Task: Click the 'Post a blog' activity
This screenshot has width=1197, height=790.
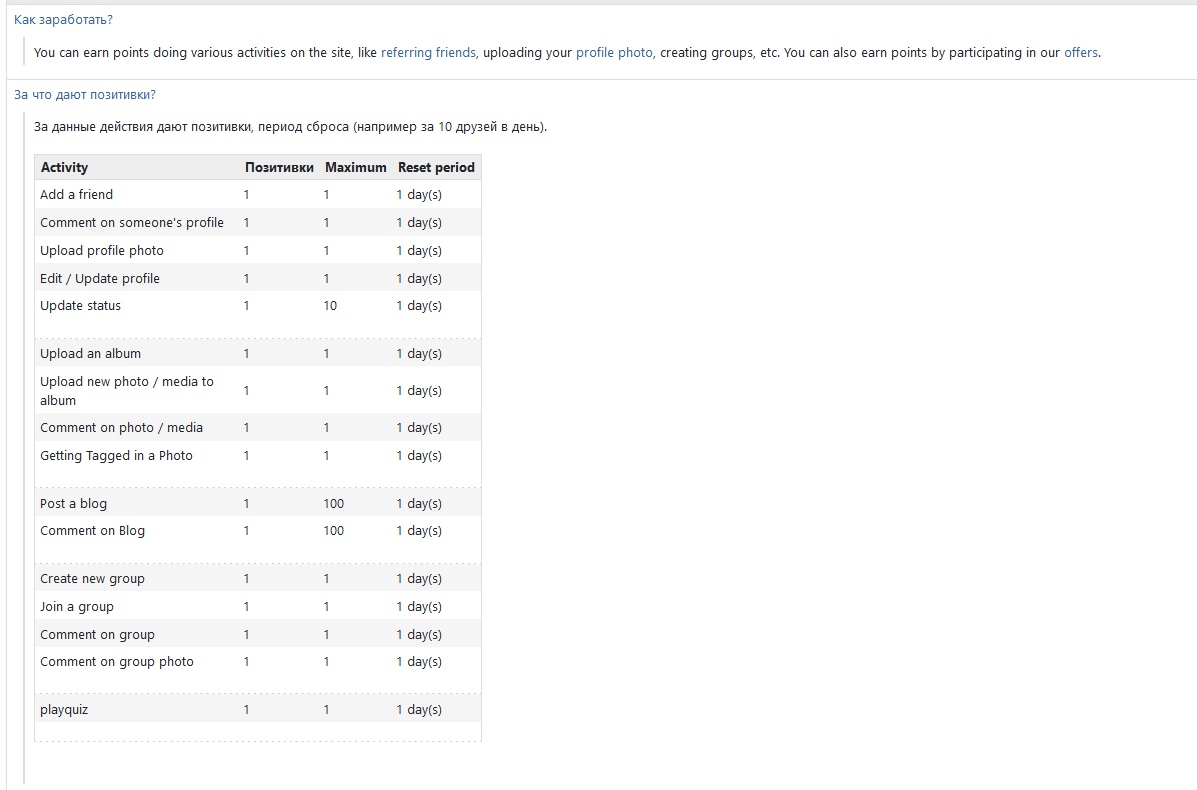Action: pos(73,504)
